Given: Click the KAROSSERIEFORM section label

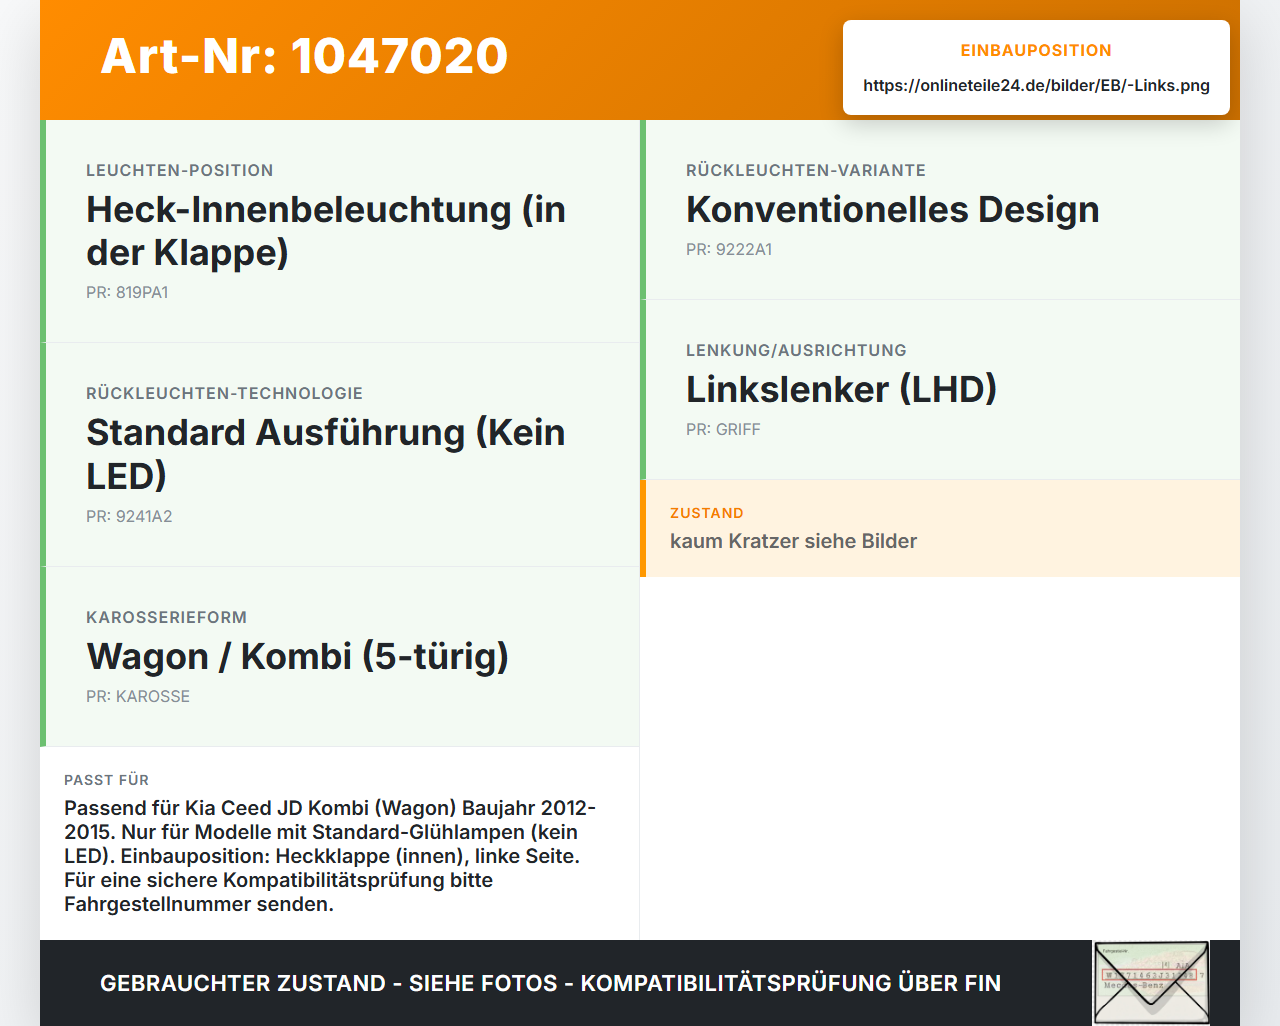Looking at the screenshot, I should (166, 618).
